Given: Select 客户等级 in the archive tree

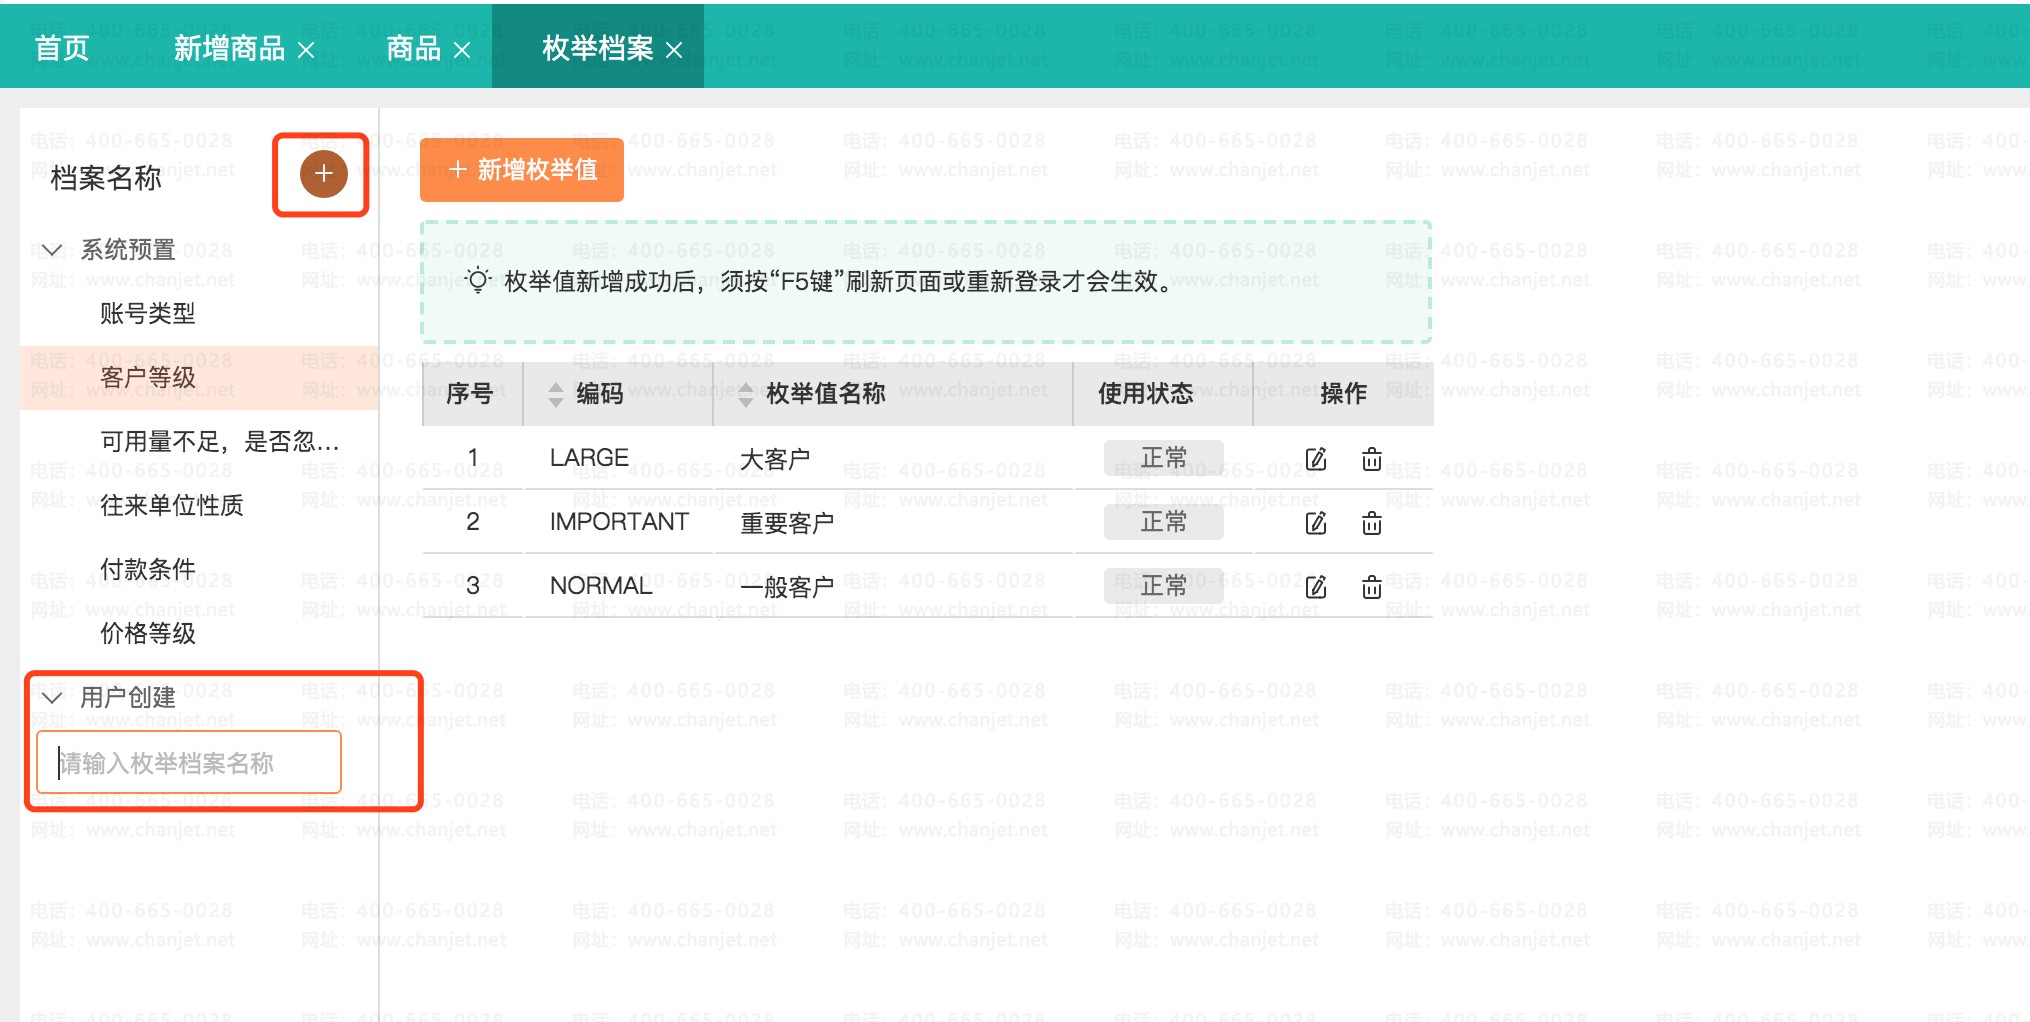Looking at the screenshot, I should 148,378.
